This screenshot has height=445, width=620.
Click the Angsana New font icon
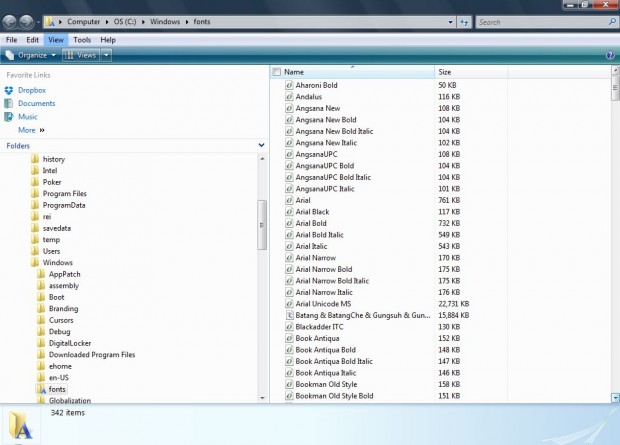(289, 108)
